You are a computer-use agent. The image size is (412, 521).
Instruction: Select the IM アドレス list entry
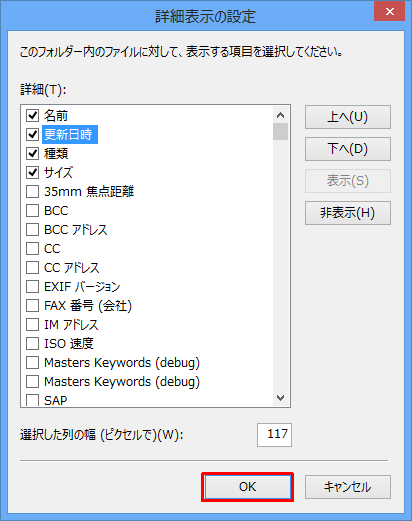tap(71, 325)
